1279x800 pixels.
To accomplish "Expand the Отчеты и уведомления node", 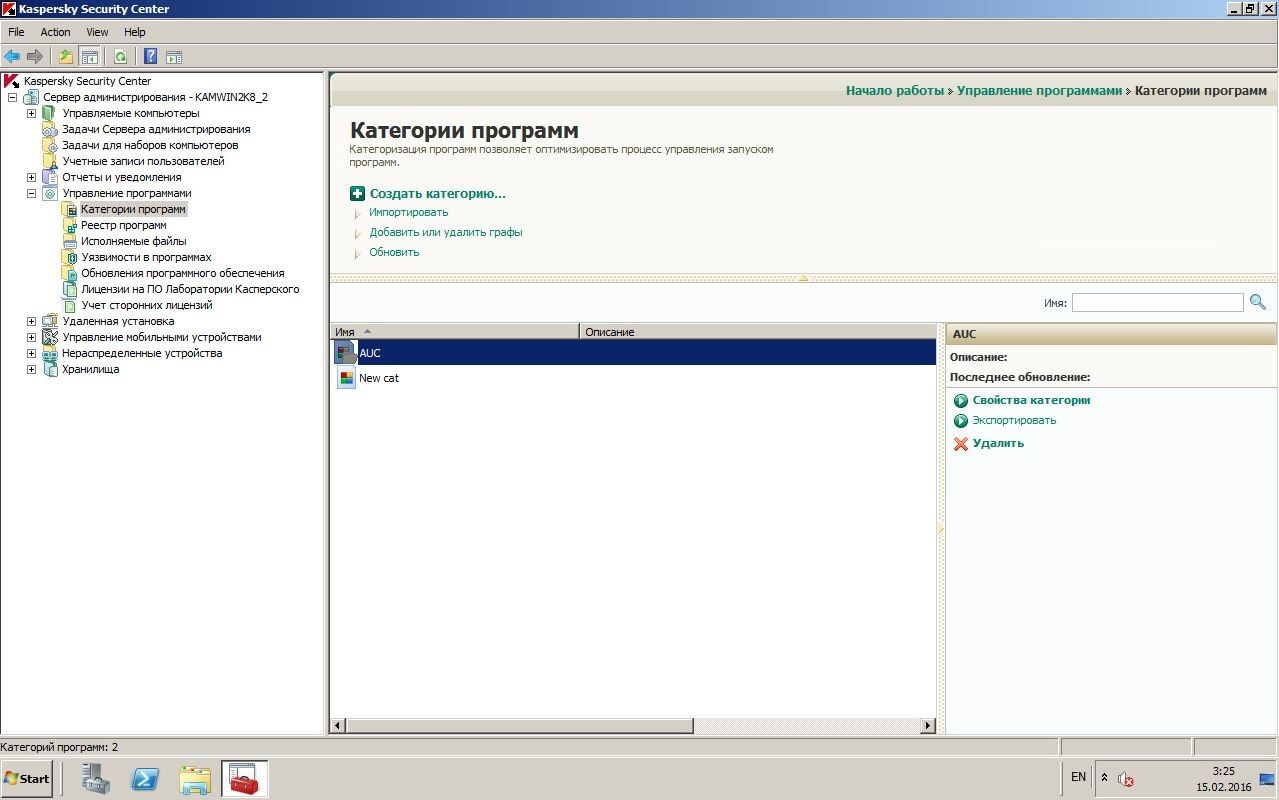I will 31,177.
